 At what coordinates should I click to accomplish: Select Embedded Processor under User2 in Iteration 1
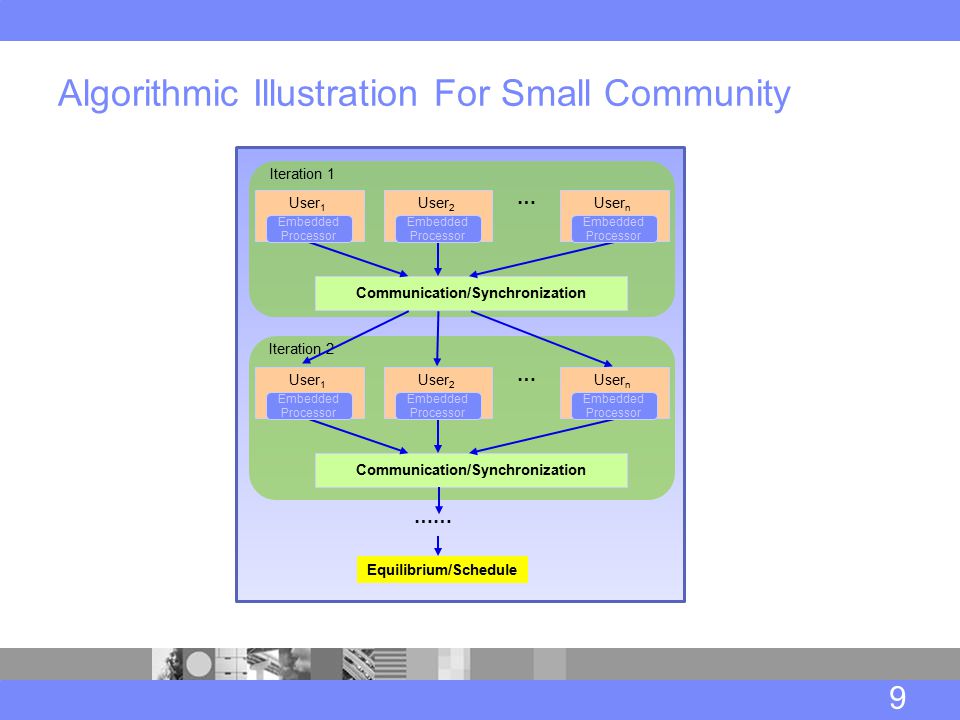pyautogui.click(x=438, y=229)
